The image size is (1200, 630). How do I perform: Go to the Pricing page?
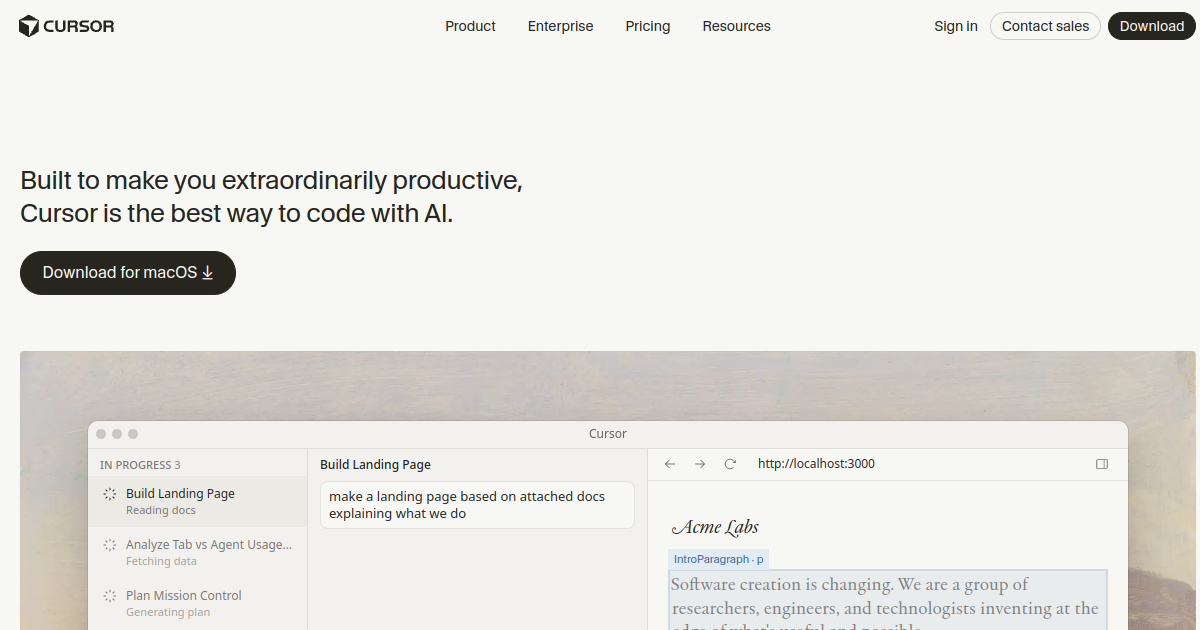coord(648,26)
